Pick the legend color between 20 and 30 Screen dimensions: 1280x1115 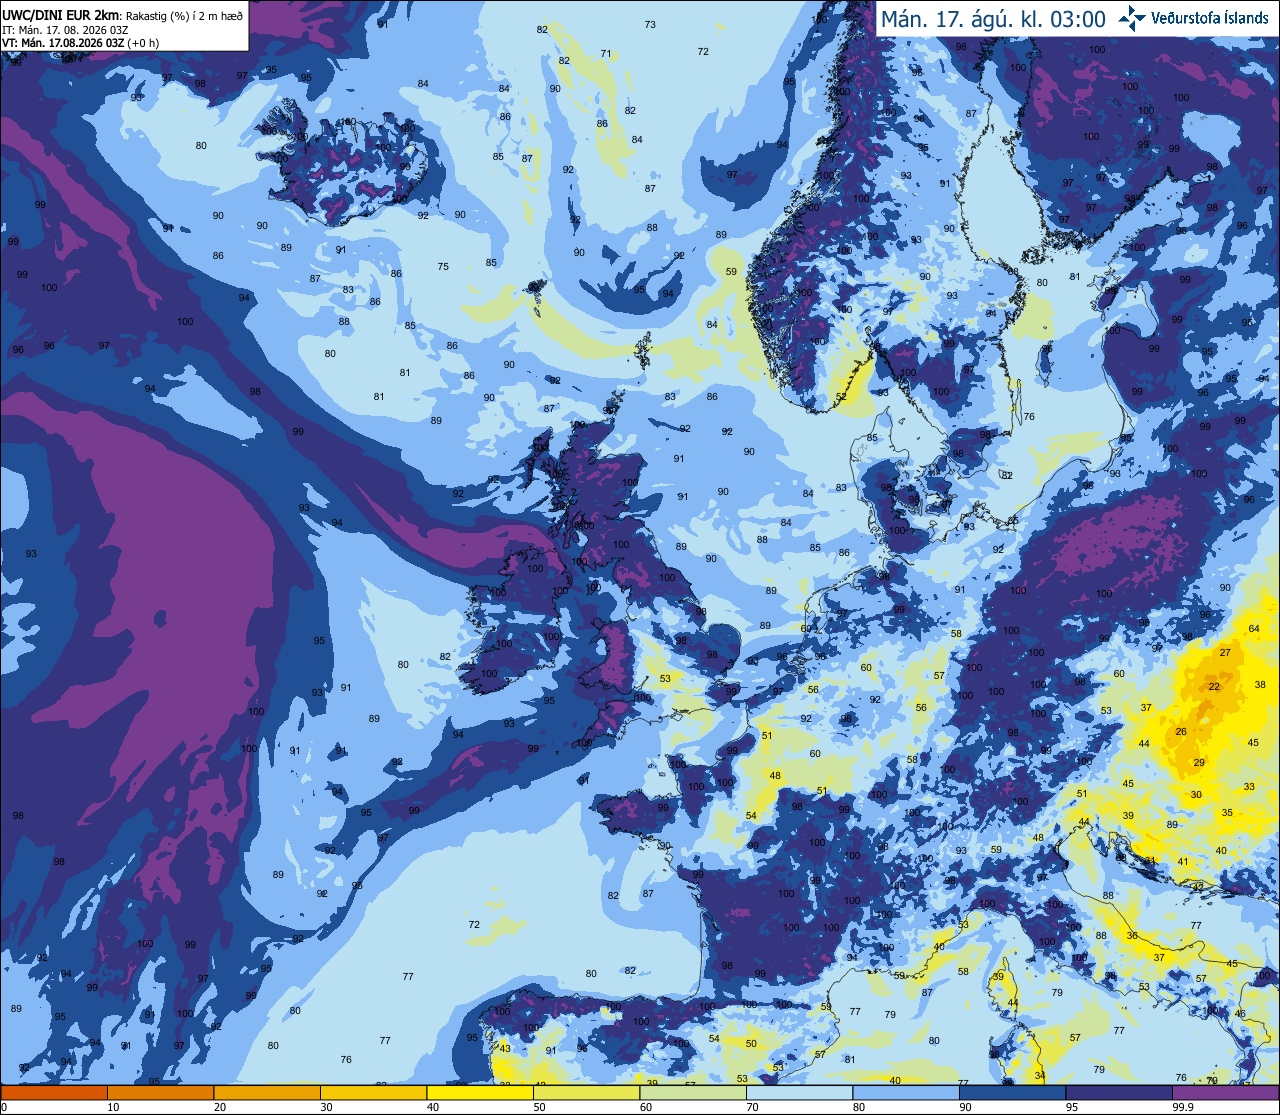pos(267,1092)
